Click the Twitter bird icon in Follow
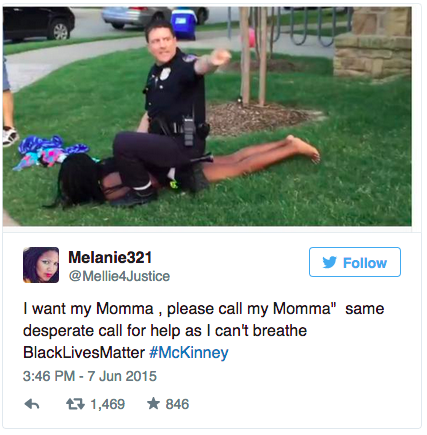Screen dimensions: 427x435 pos(330,263)
